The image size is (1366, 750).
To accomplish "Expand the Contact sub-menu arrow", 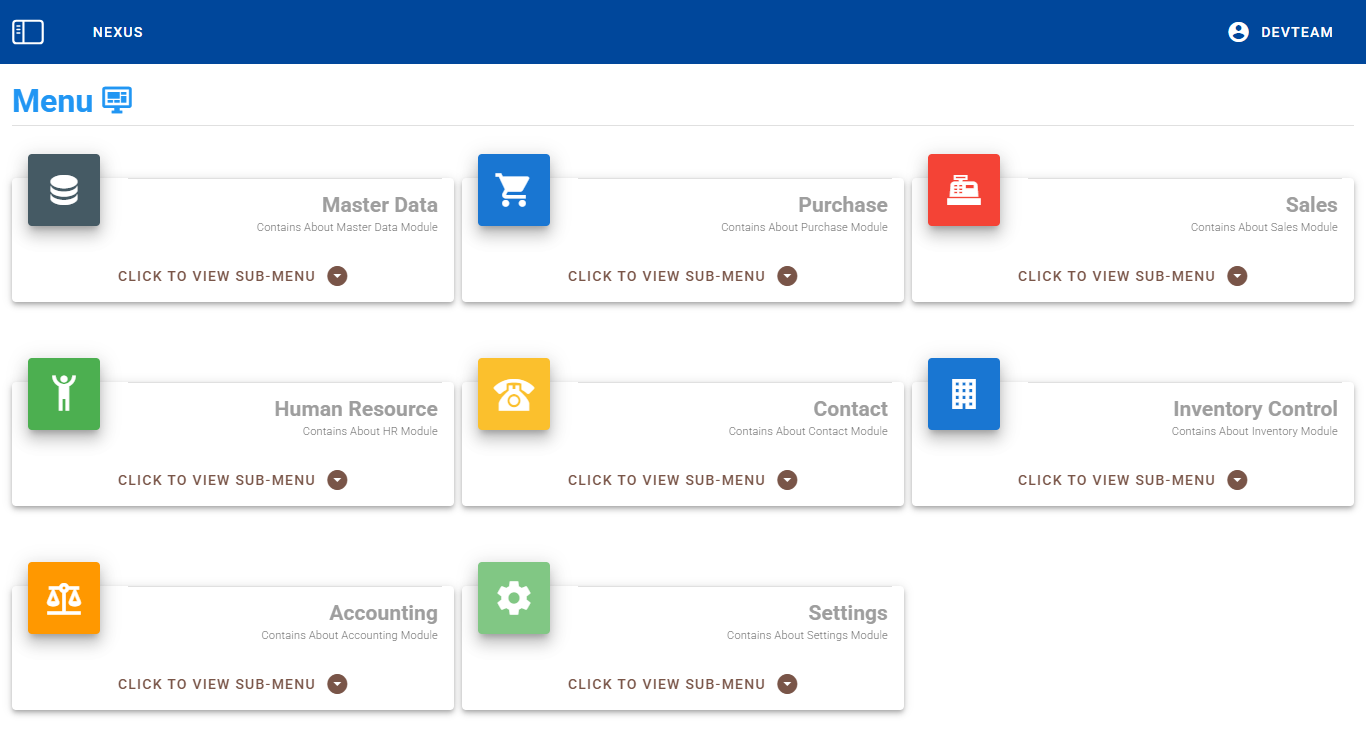I will tap(787, 480).
